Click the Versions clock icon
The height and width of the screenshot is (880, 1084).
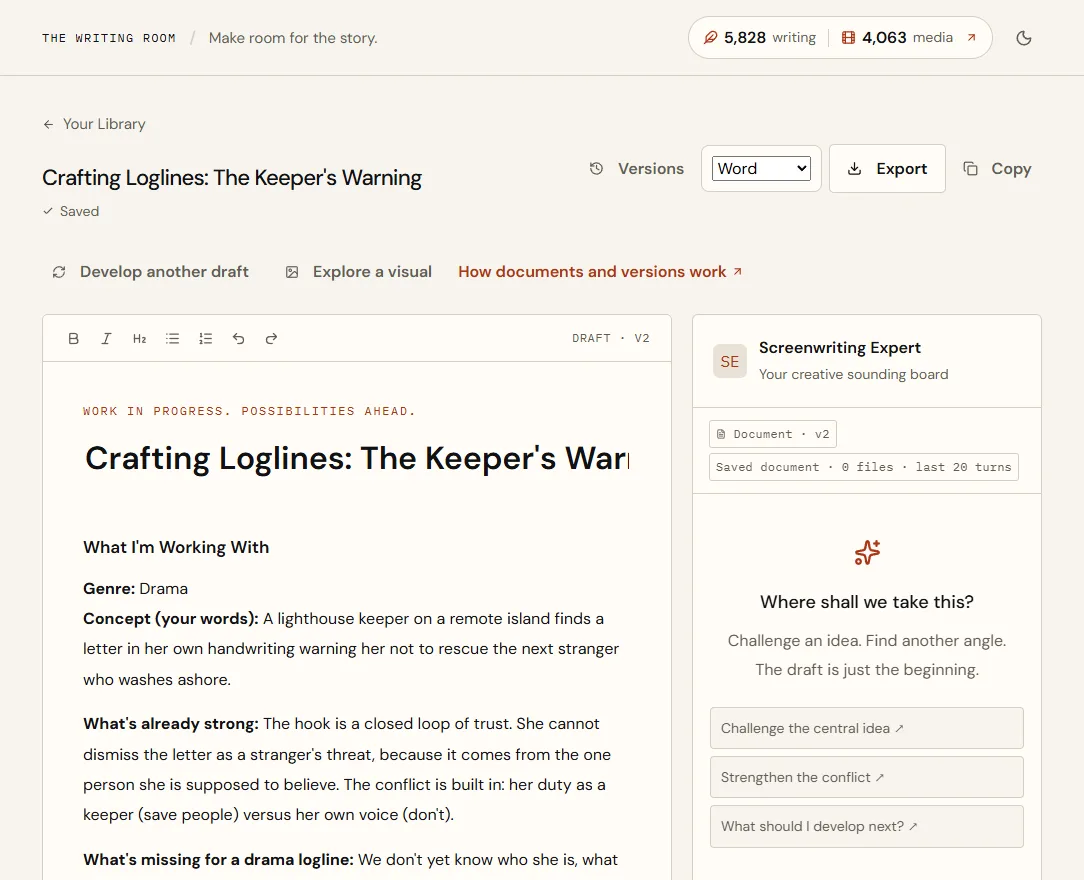click(x=597, y=169)
